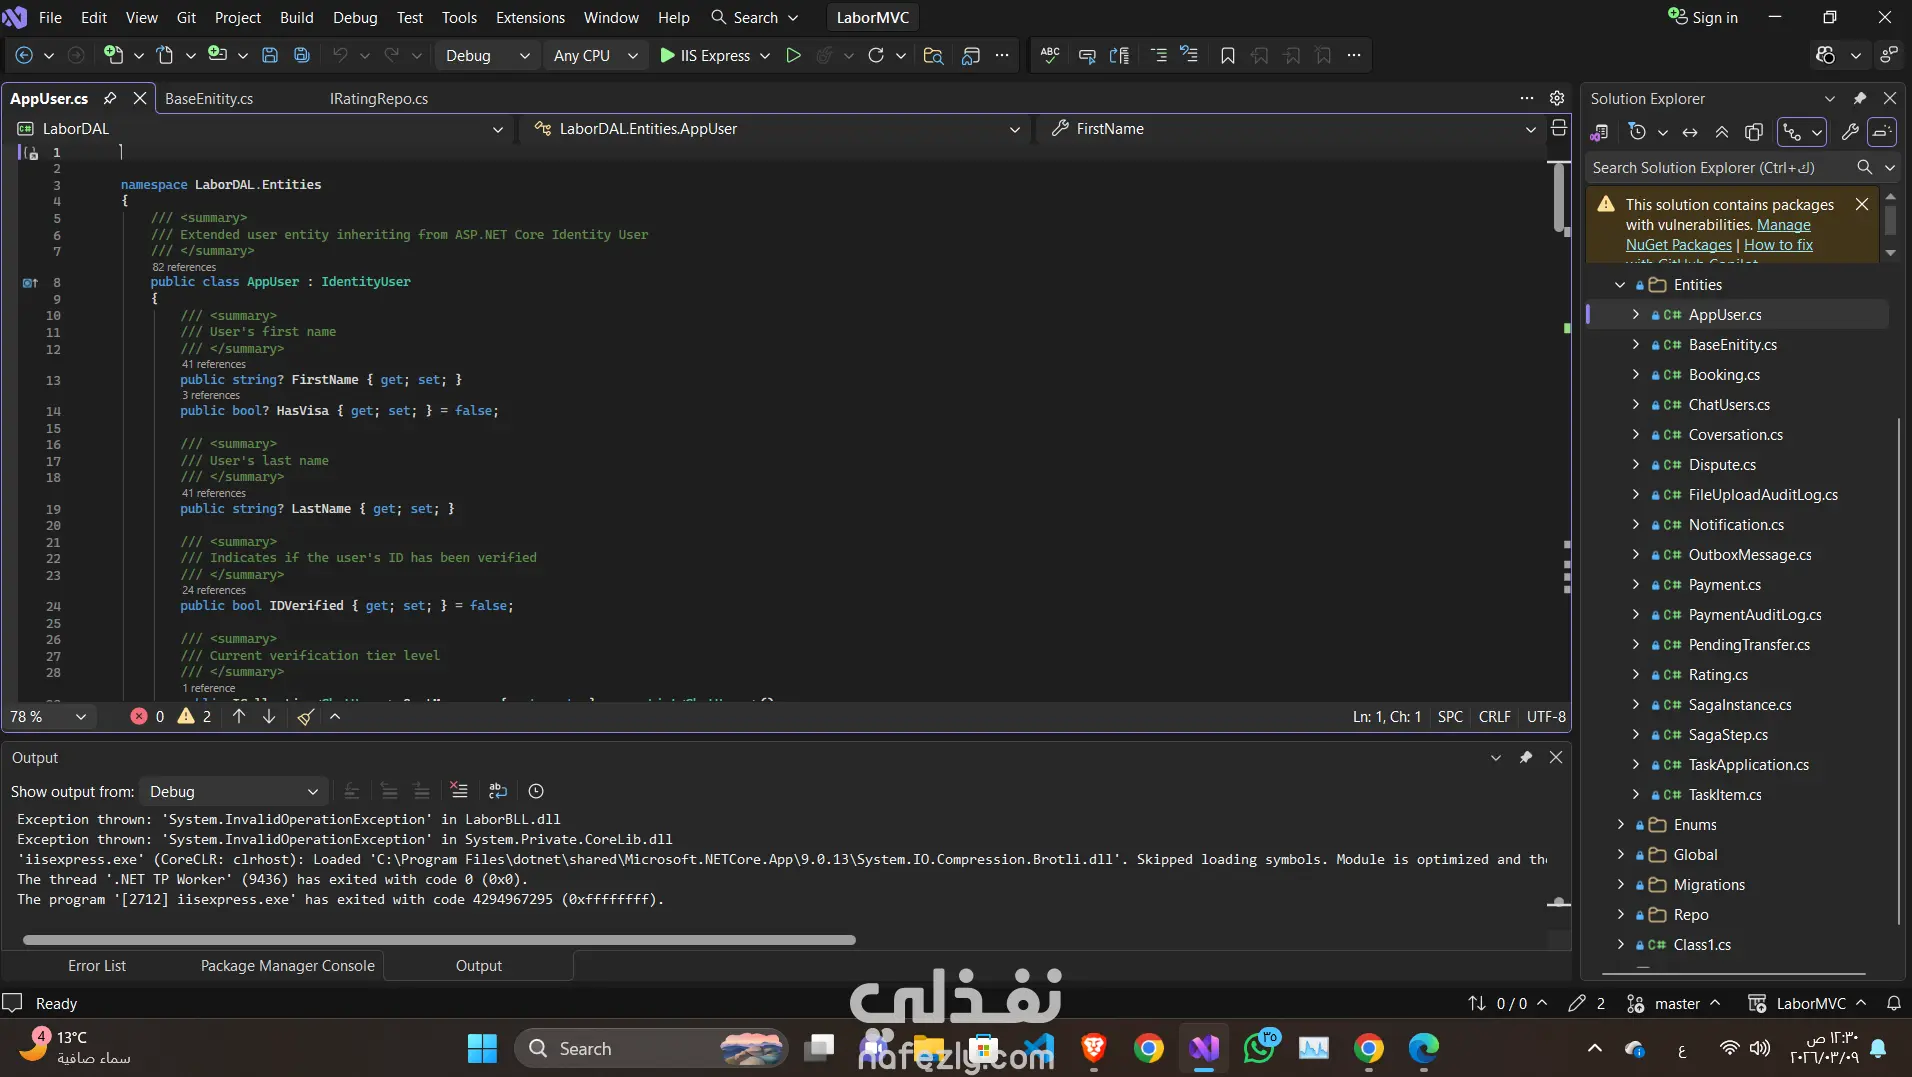The height and width of the screenshot is (1077, 1912).
Task: Collapse the Entities folder in Solution Explorer
Action: 1620,285
